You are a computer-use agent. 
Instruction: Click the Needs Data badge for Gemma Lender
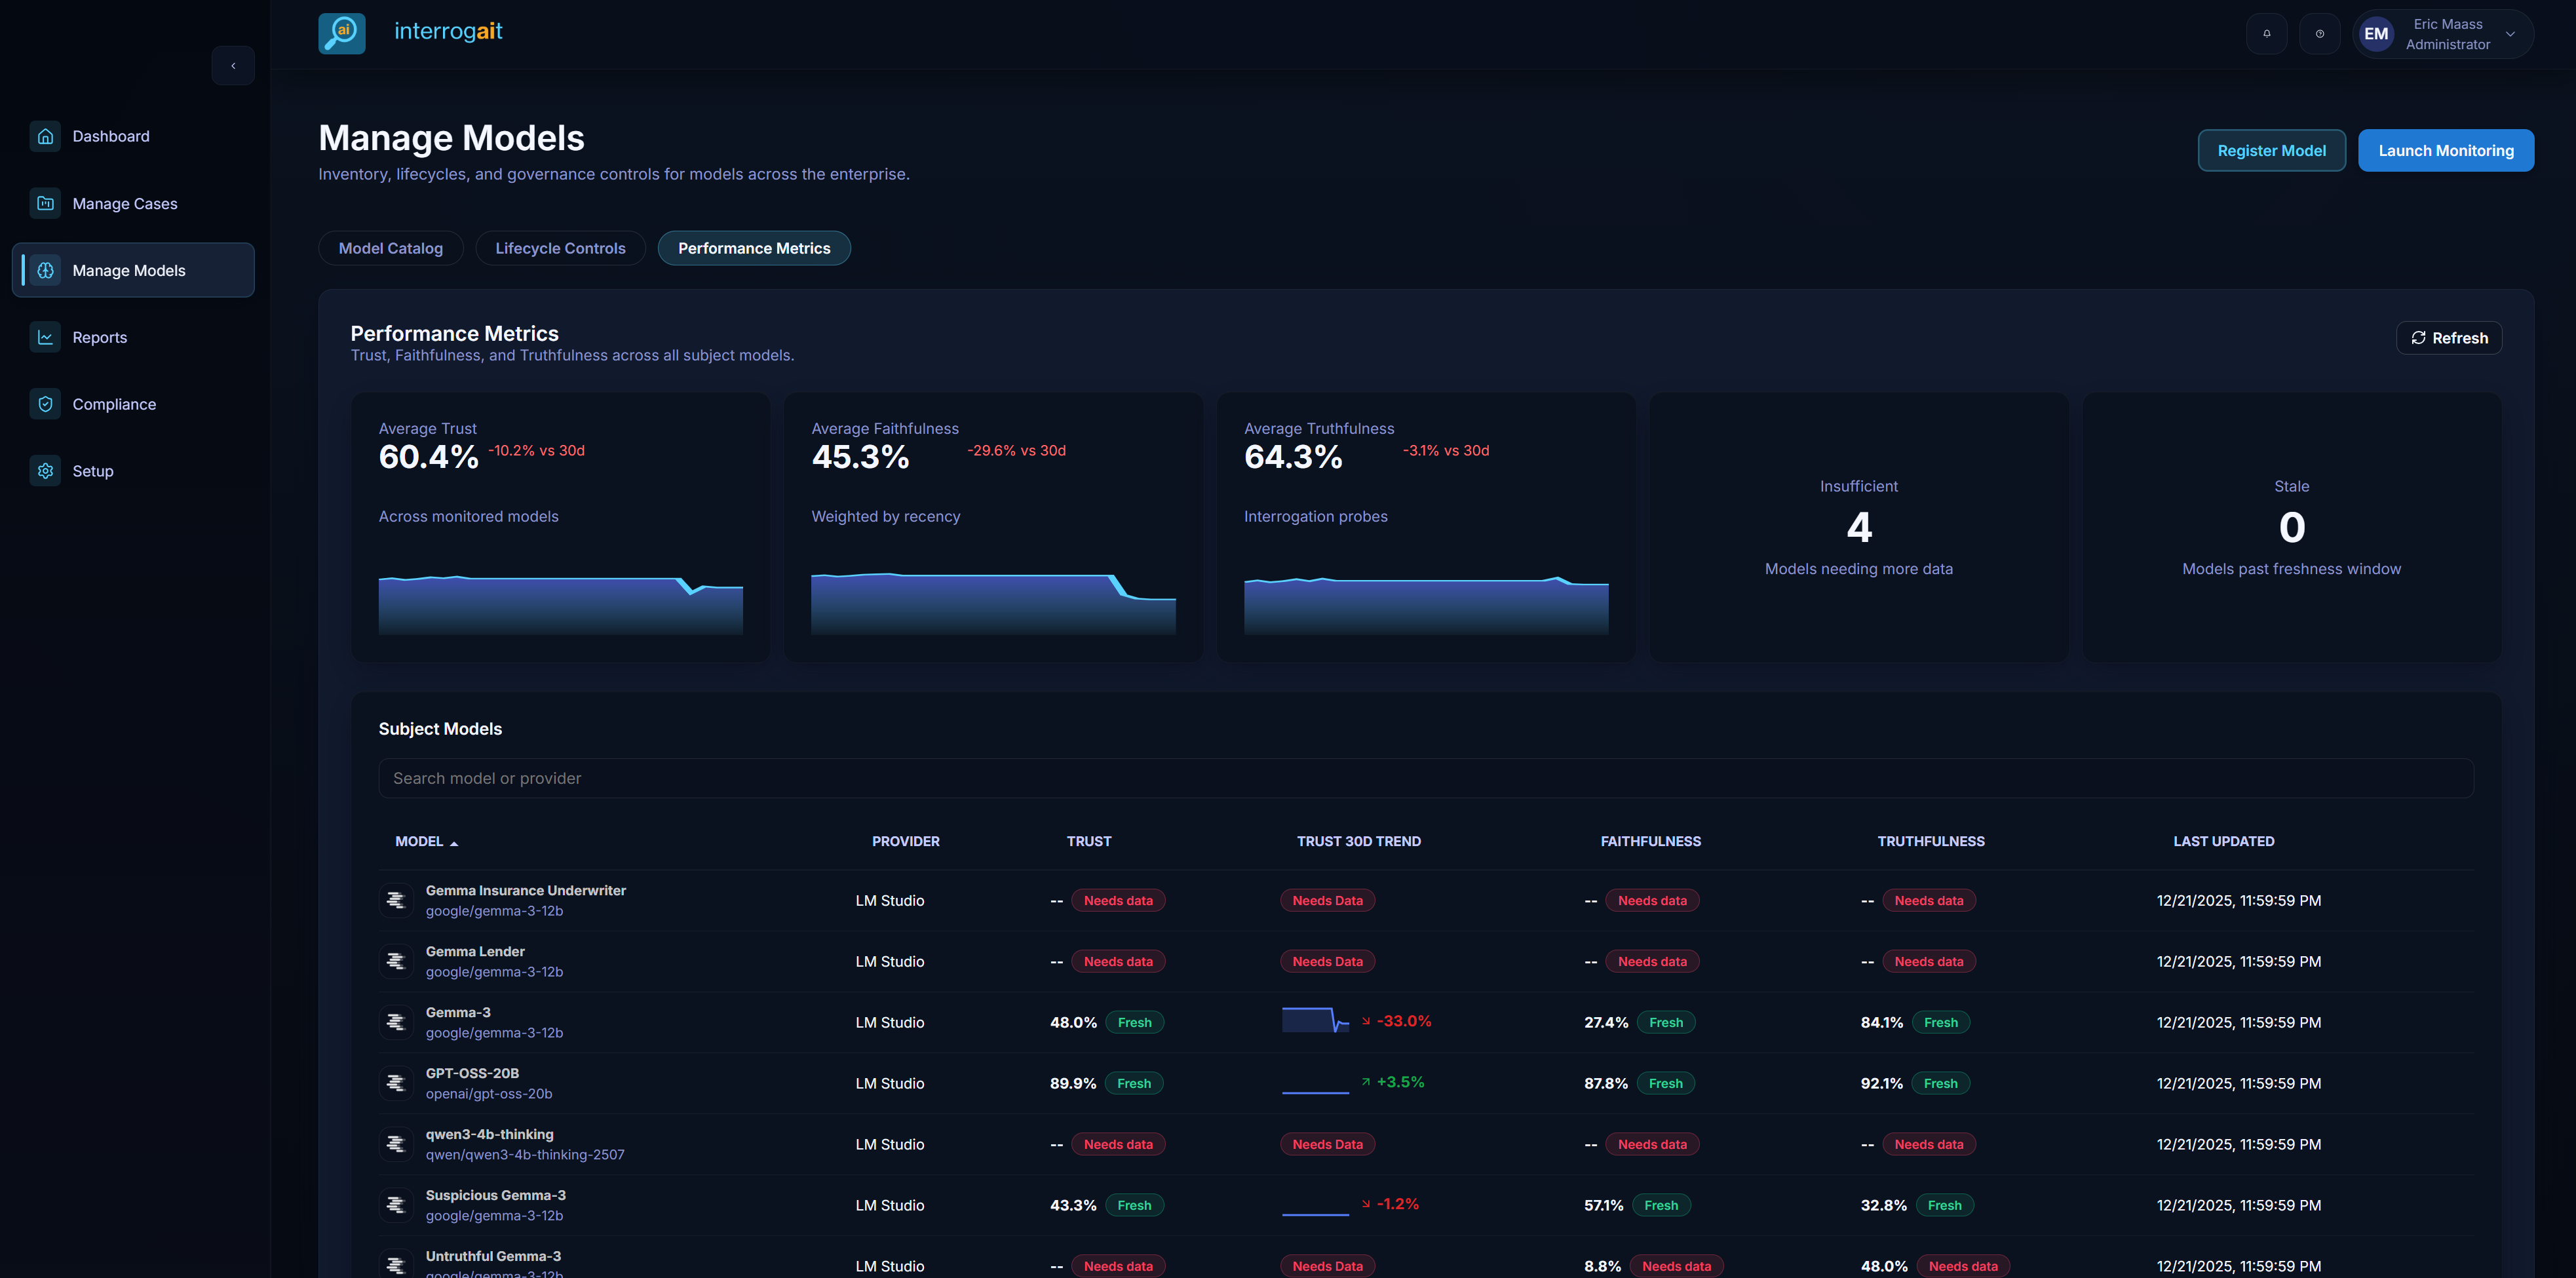(x=1327, y=961)
